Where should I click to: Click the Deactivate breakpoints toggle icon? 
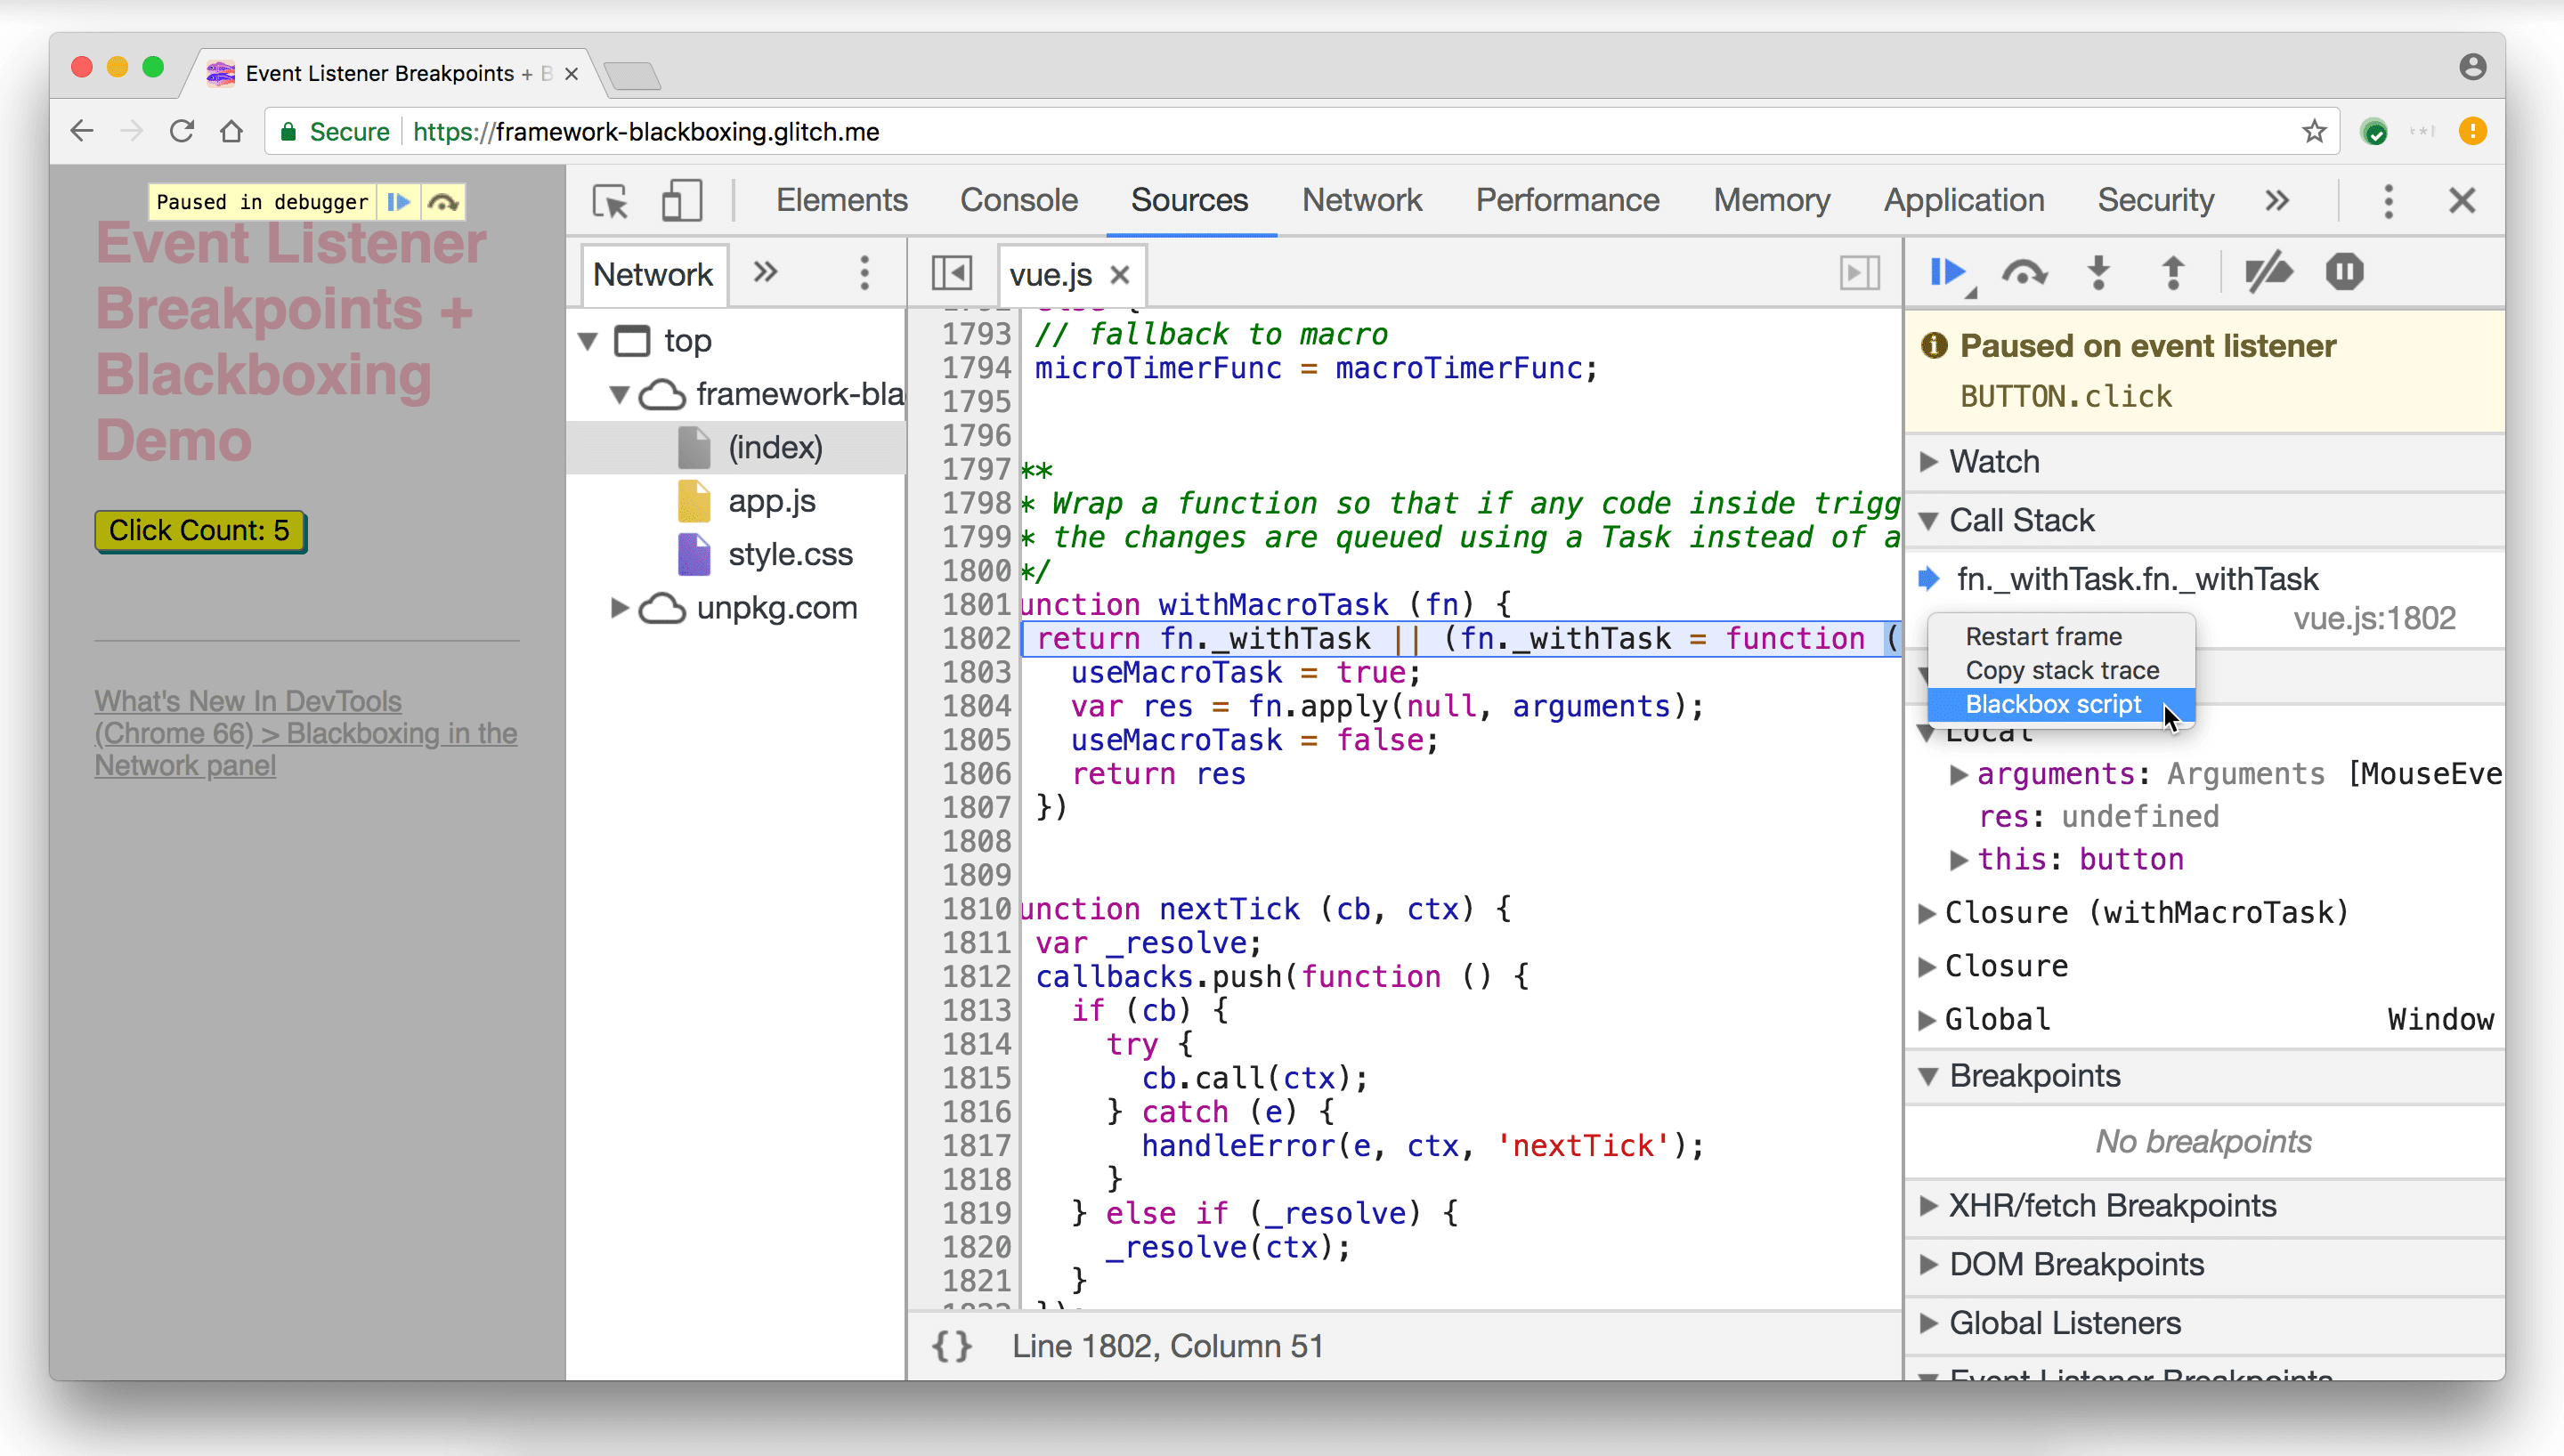pyautogui.click(x=2270, y=273)
